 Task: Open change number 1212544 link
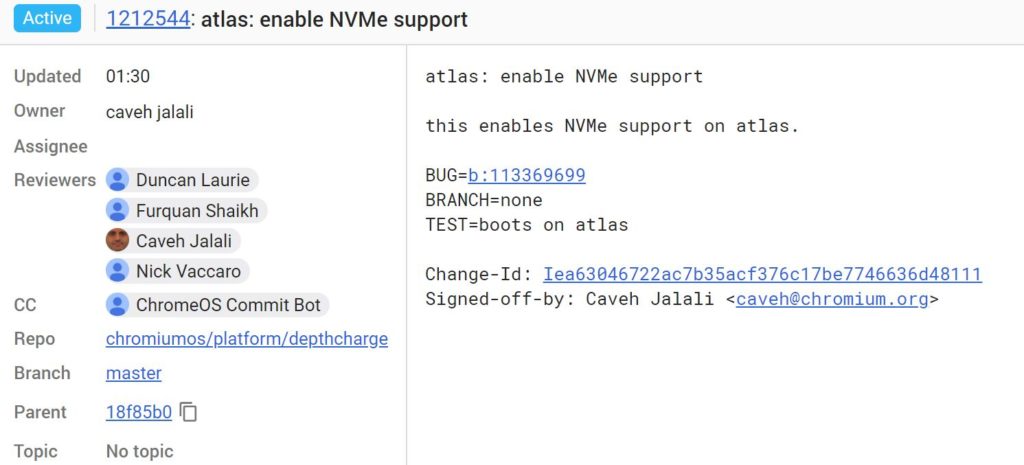click(x=148, y=20)
